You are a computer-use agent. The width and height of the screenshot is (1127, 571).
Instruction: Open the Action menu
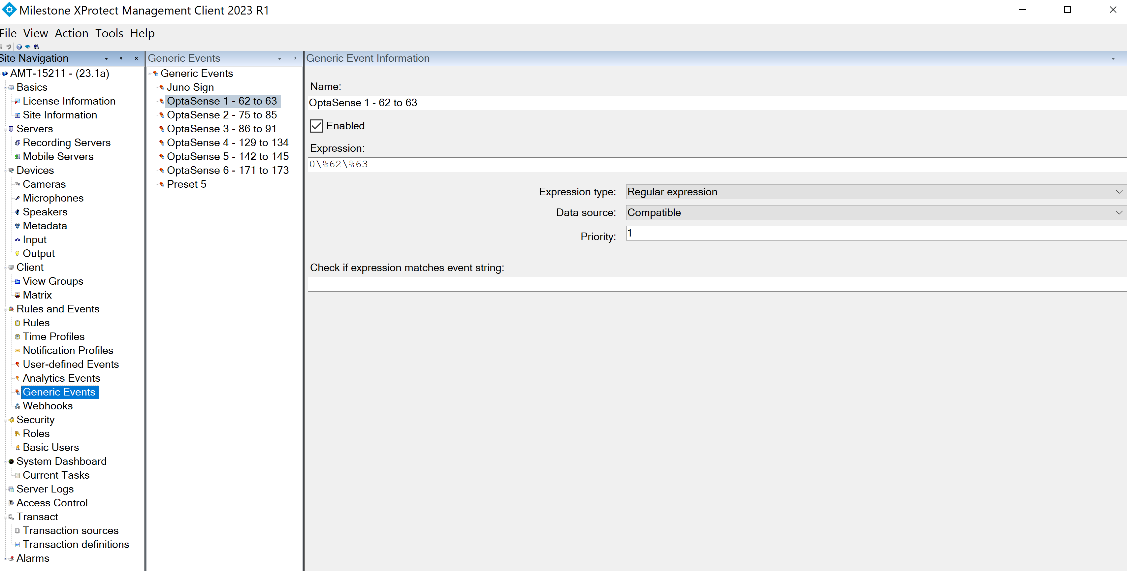(x=71, y=33)
